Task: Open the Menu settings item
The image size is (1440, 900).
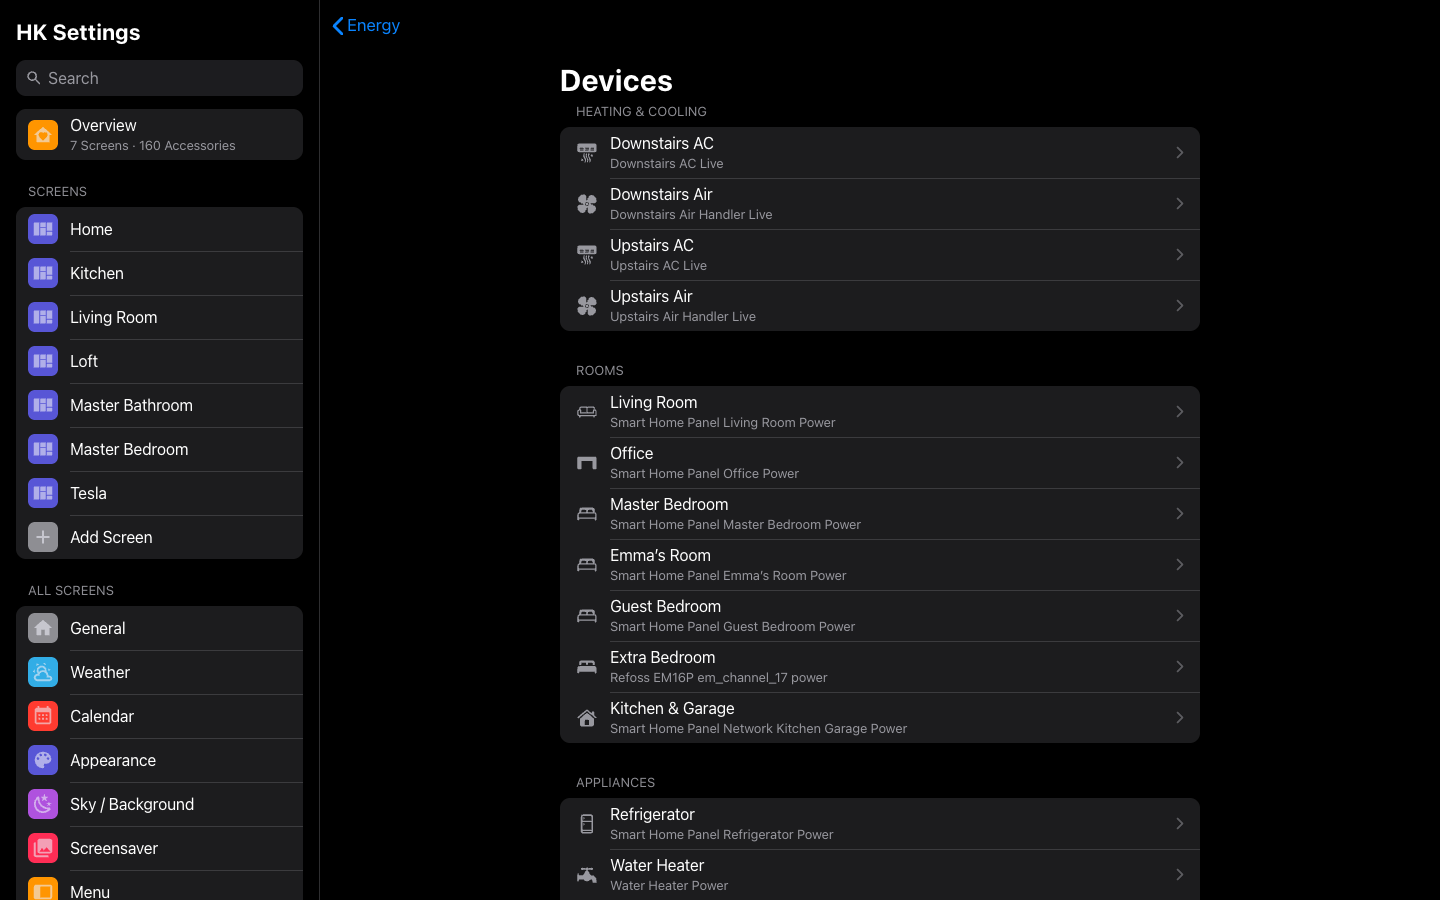Action: [160, 886]
